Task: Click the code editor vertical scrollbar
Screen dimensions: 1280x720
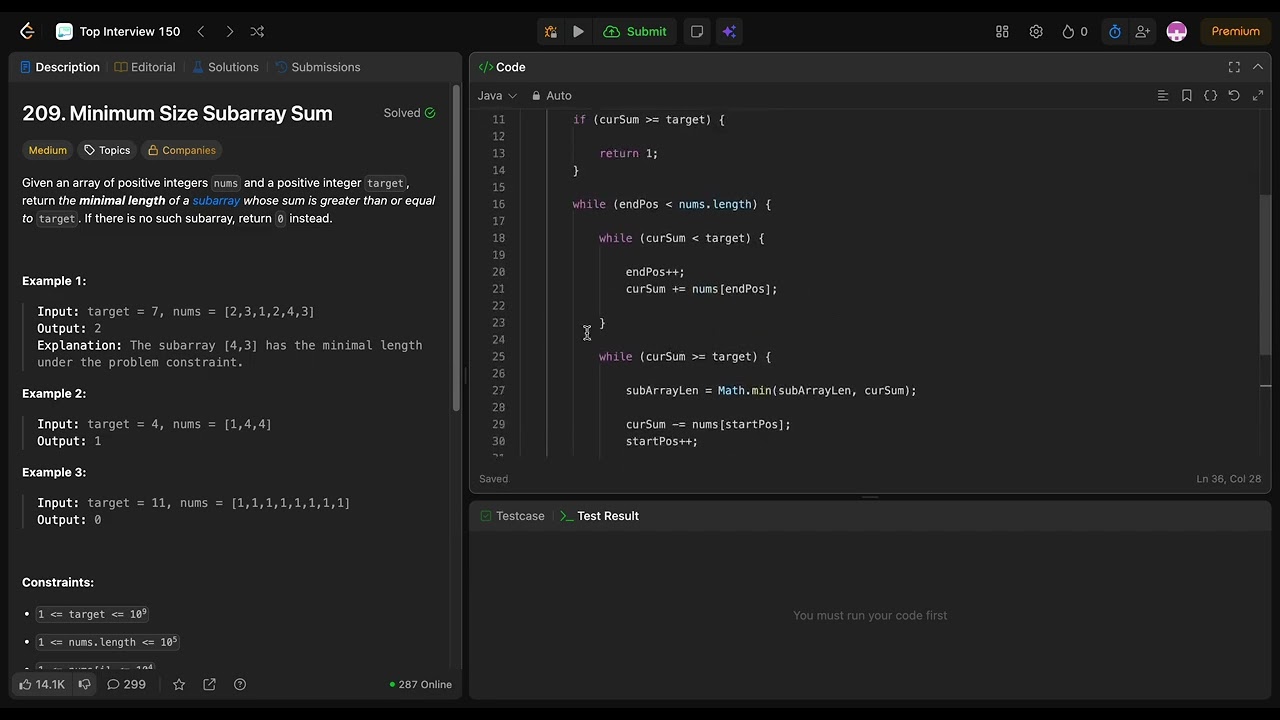Action: tap(1265, 275)
